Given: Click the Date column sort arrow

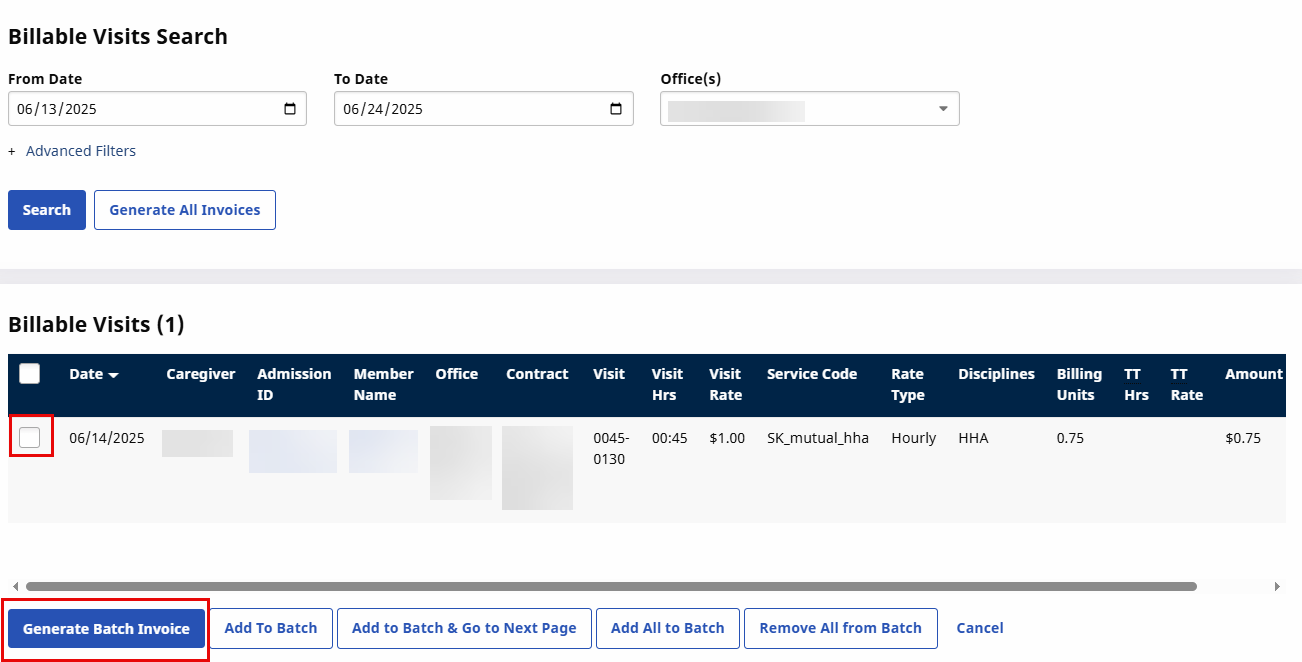Looking at the screenshot, I should click(x=113, y=375).
